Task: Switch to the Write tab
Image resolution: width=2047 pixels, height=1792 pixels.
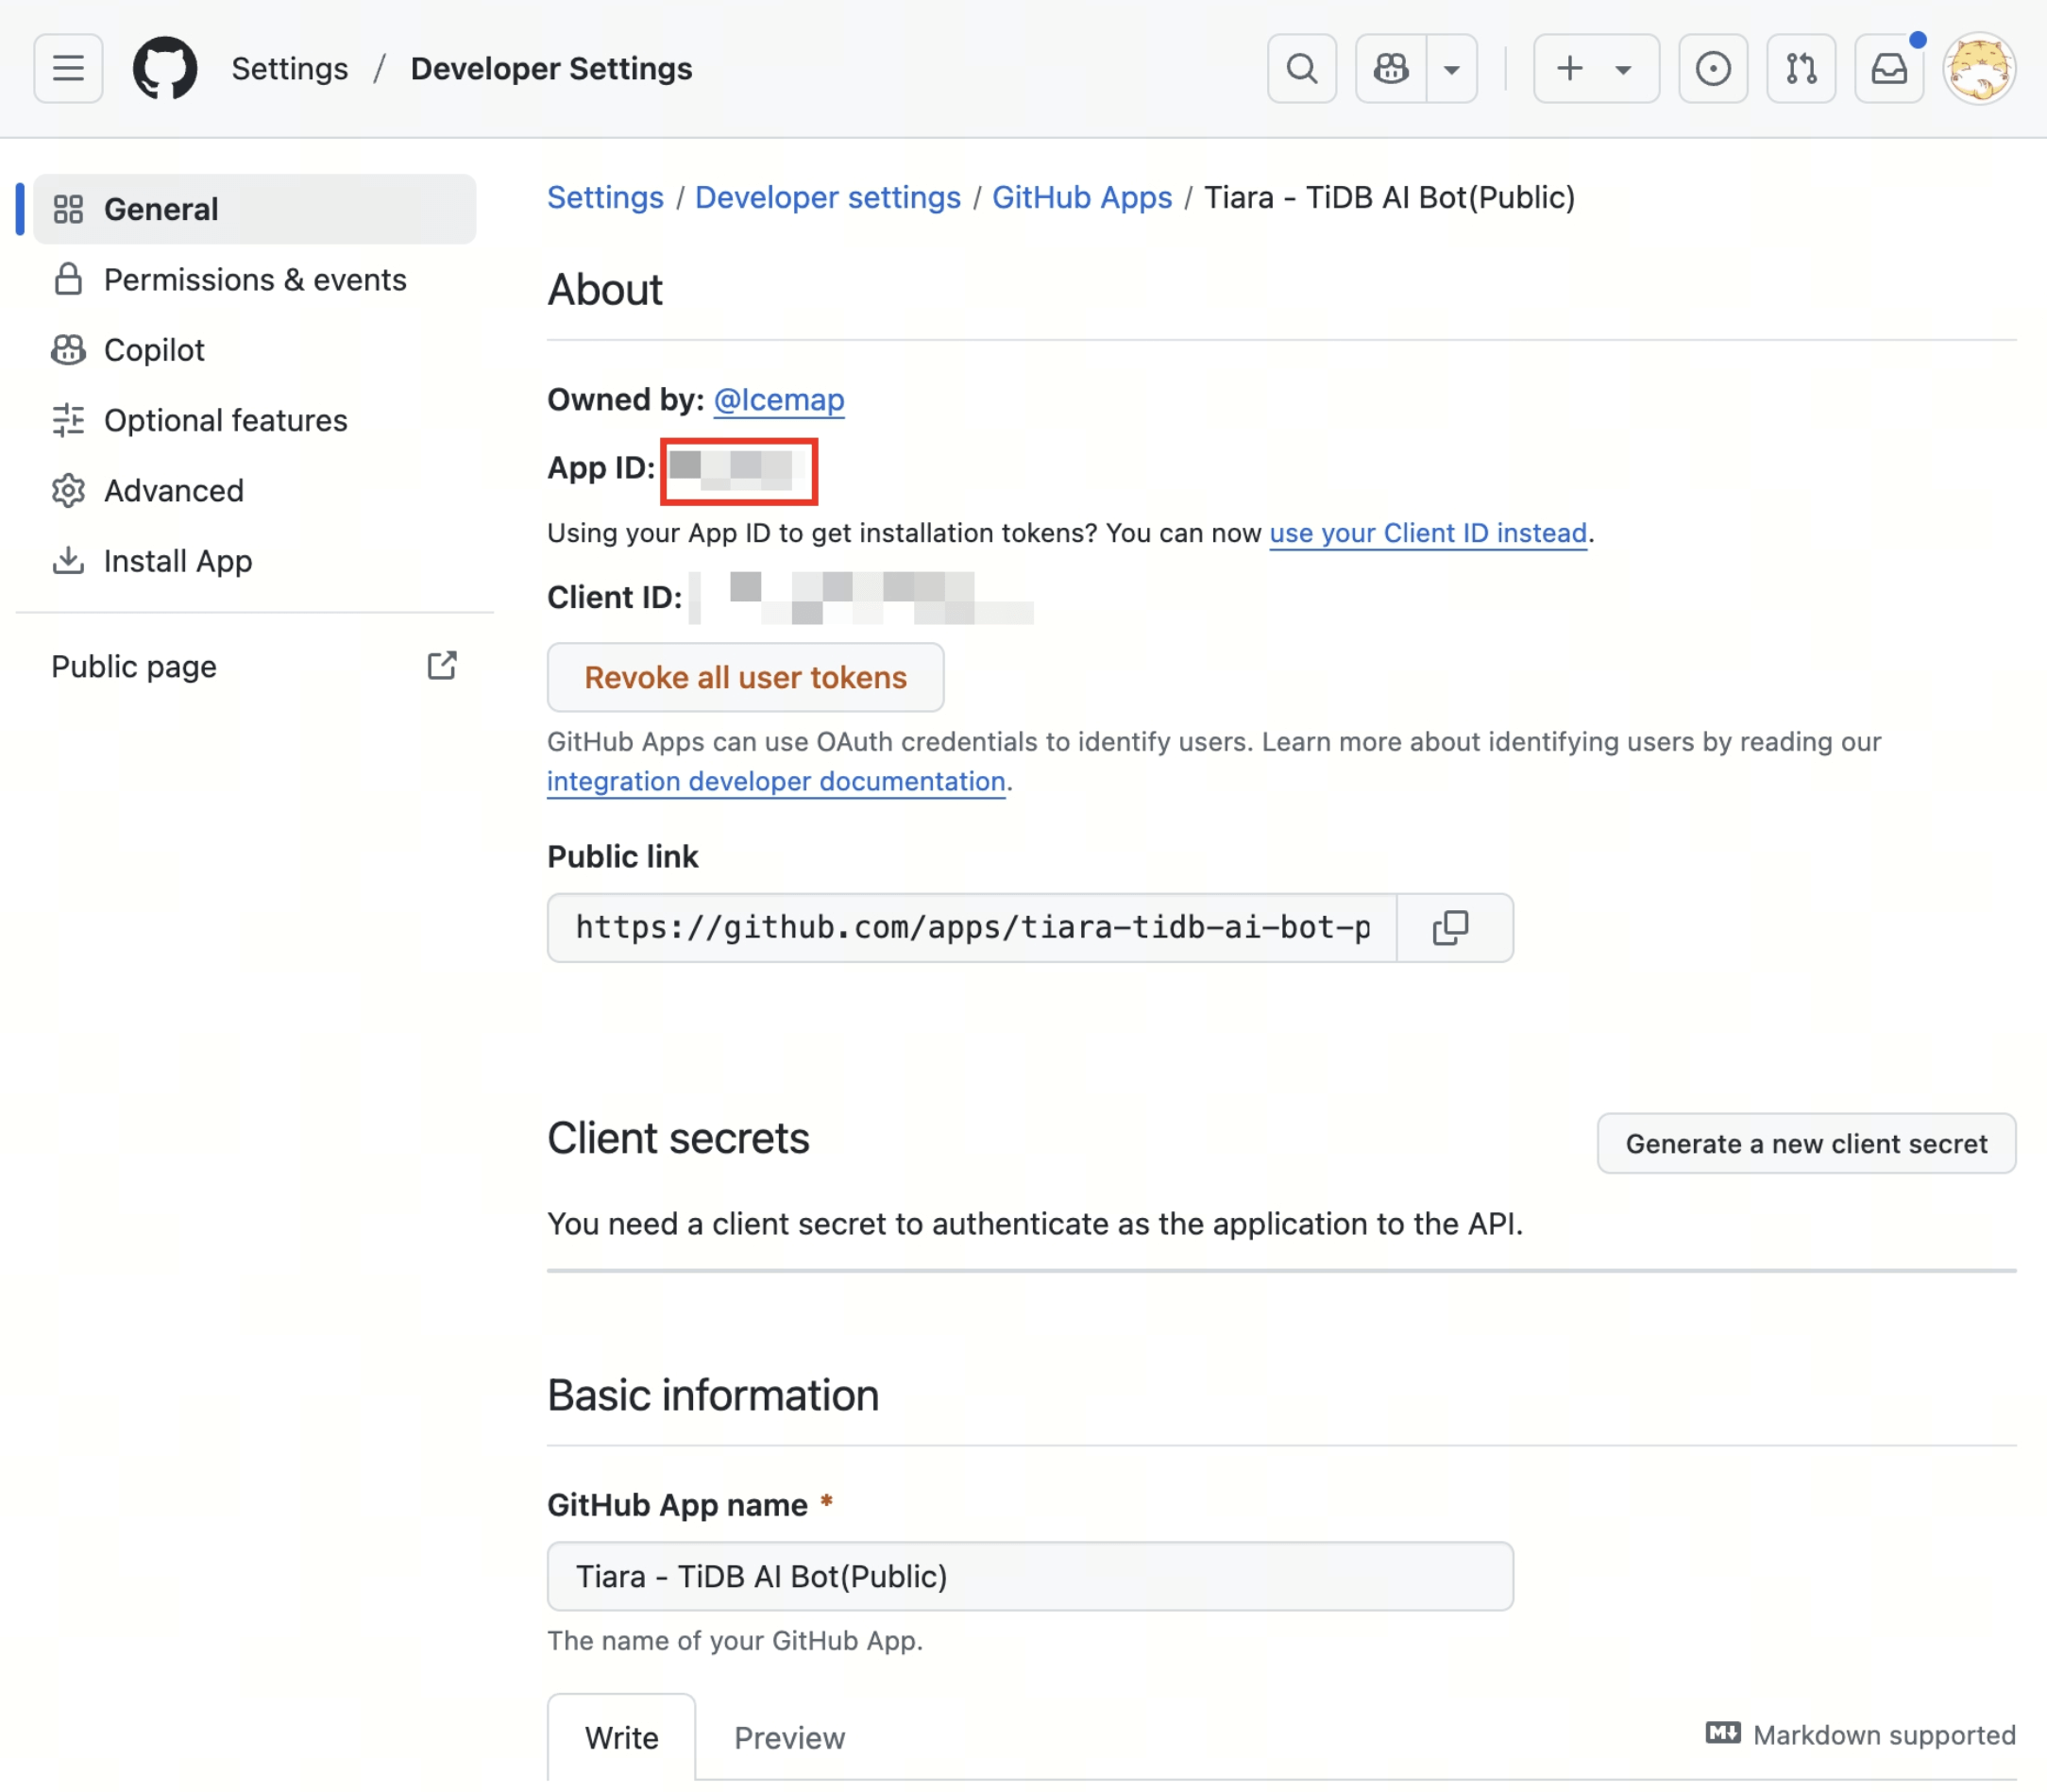Action: click(x=621, y=1738)
